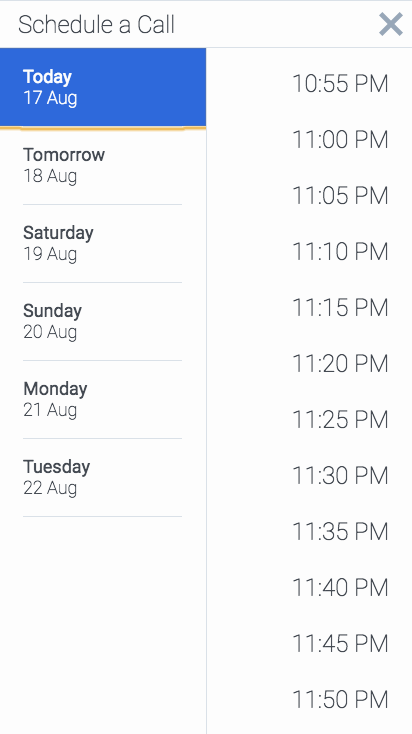The width and height of the screenshot is (412, 734).
Task: Select 11:30 PM time slot
Action: [x=340, y=476]
